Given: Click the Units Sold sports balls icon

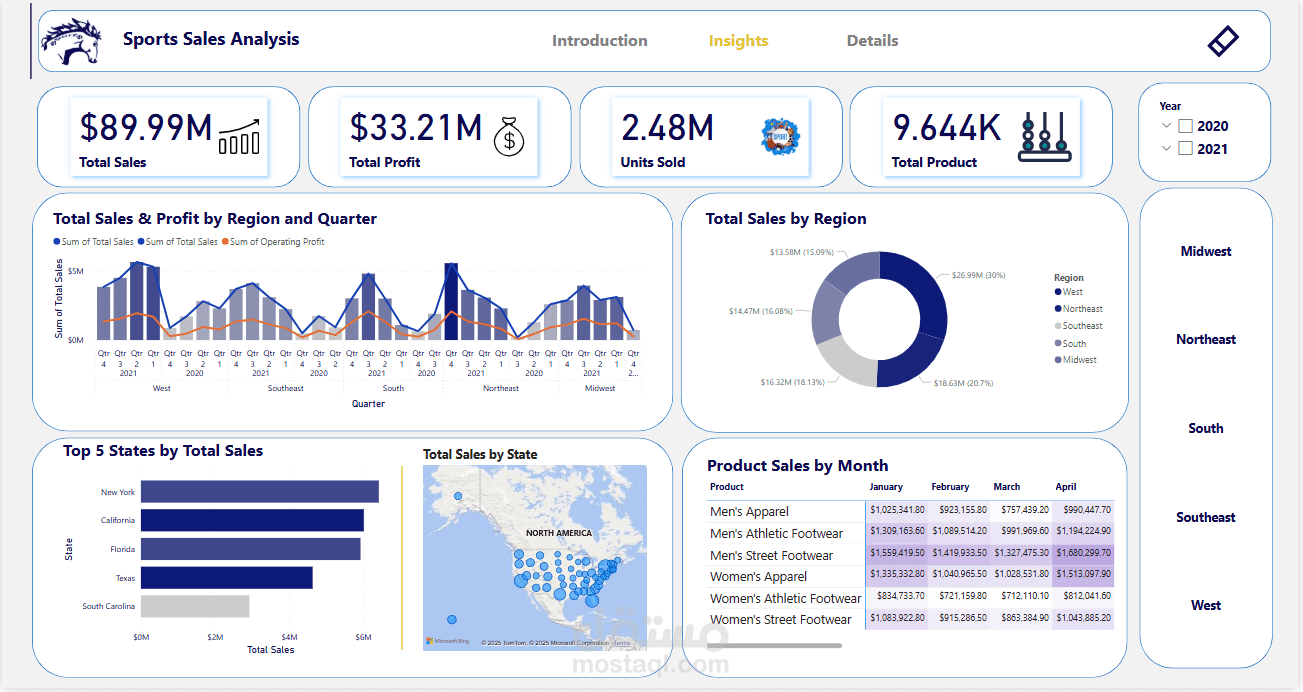Looking at the screenshot, I should tap(781, 136).
